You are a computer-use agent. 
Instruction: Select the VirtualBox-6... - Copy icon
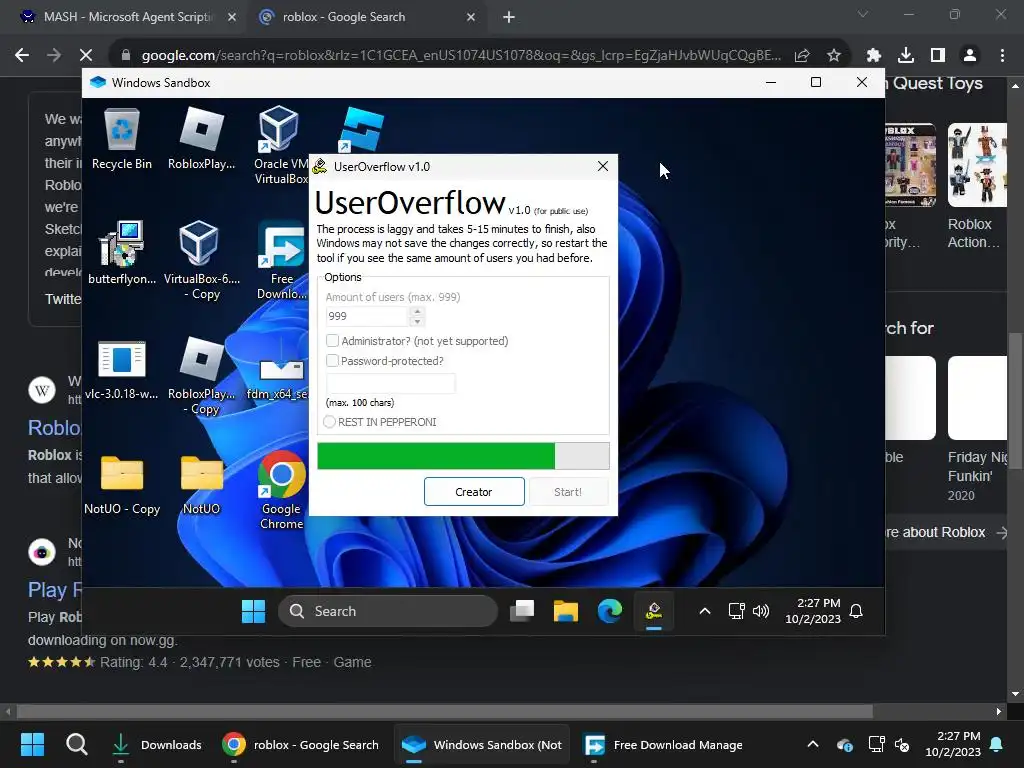201,259
